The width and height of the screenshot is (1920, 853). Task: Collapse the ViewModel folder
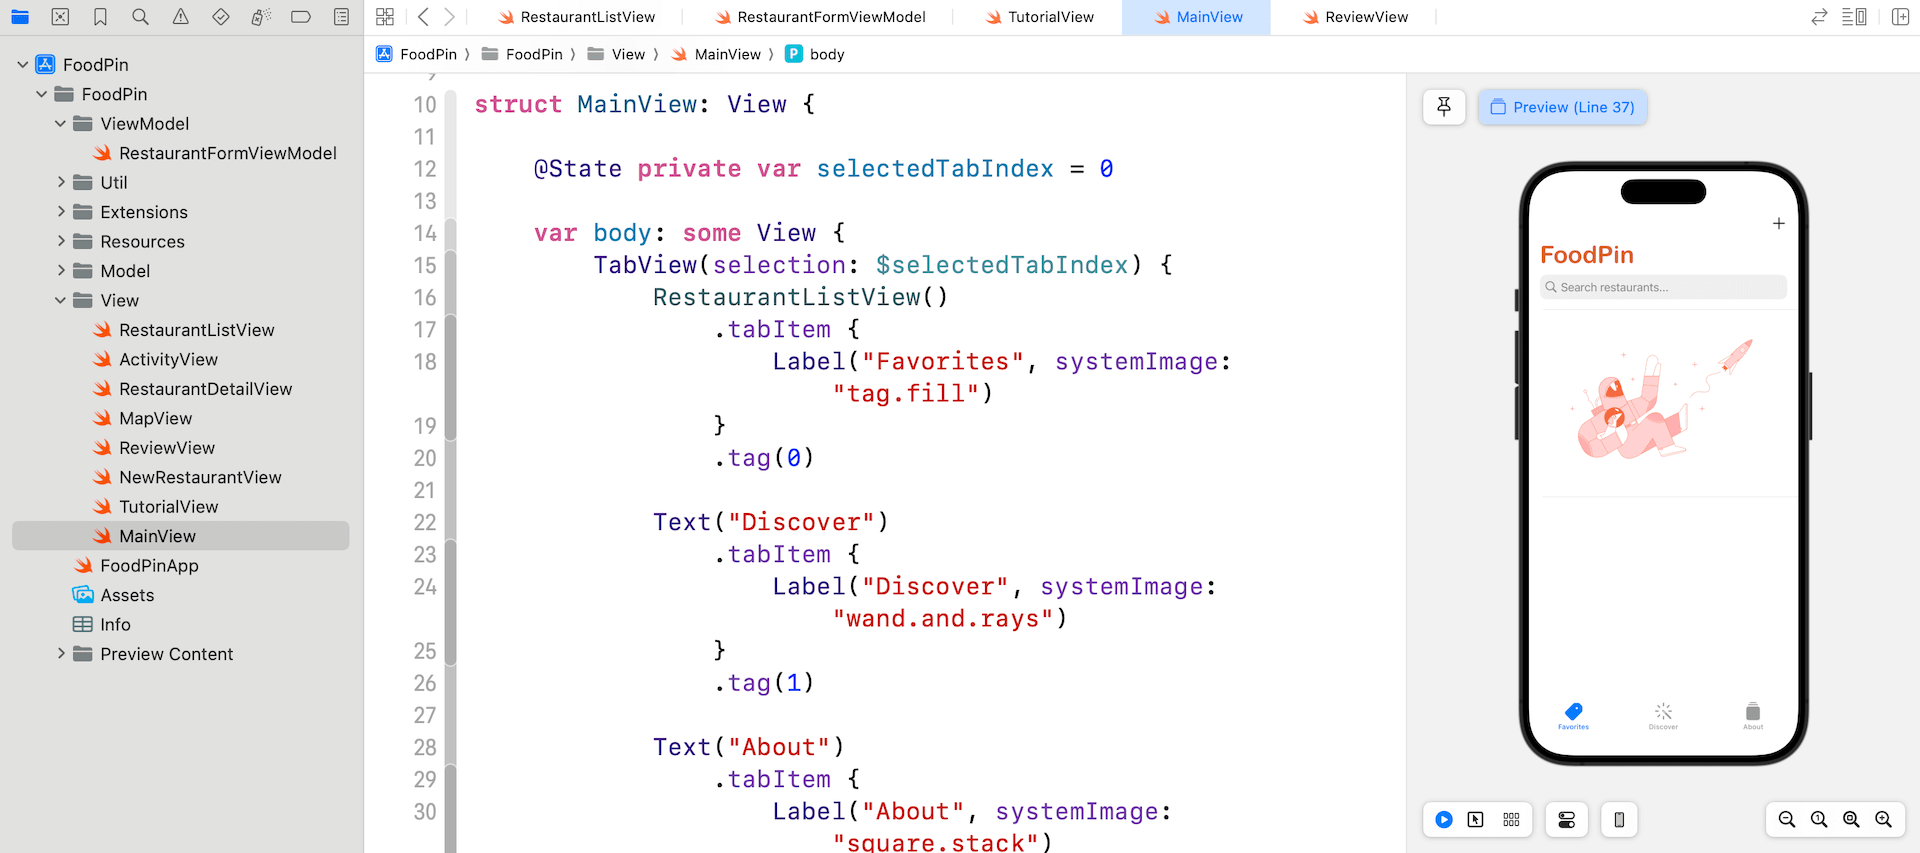tap(60, 124)
